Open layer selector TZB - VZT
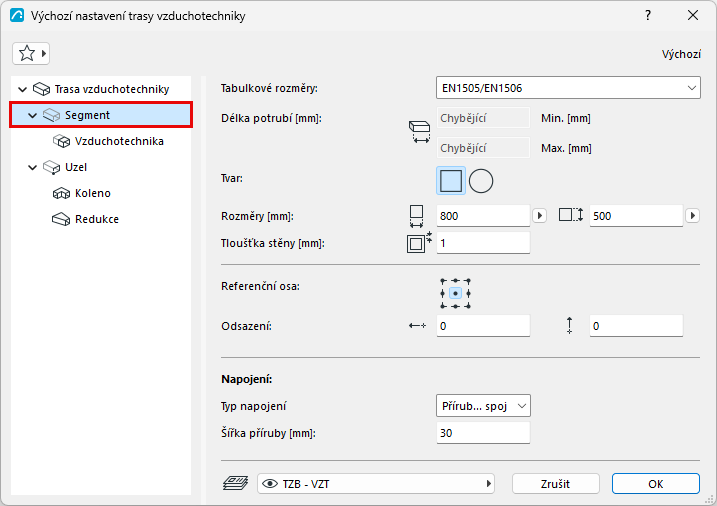Viewport: 717px width, 506px height. 376,484
